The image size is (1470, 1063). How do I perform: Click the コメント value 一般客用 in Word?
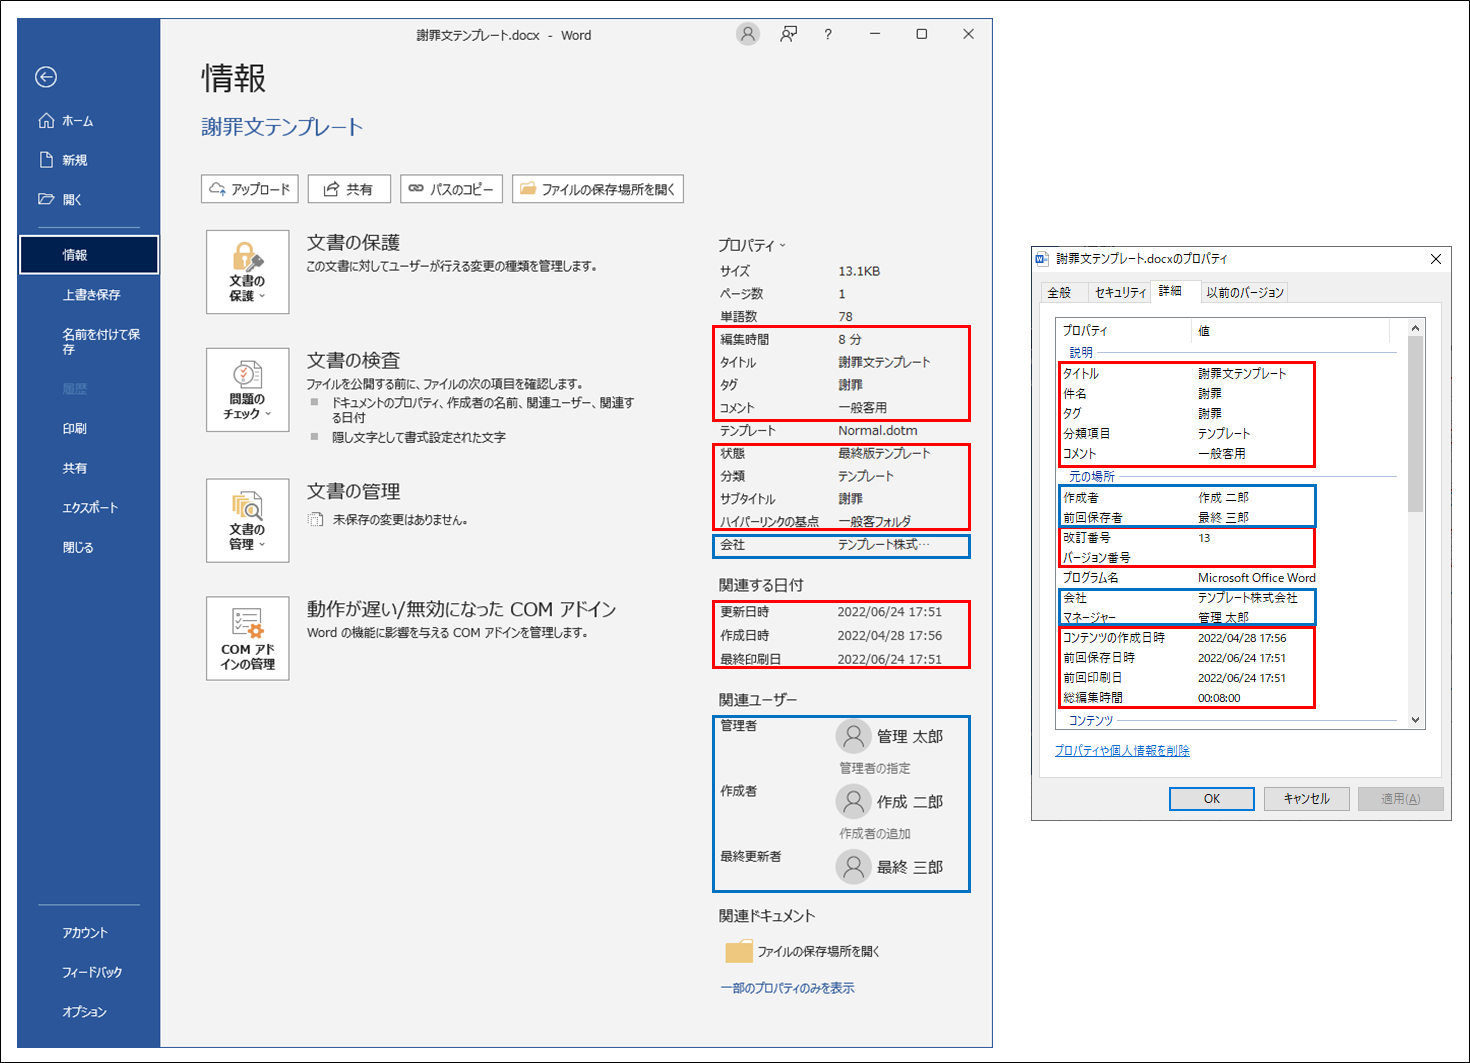click(862, 408)
